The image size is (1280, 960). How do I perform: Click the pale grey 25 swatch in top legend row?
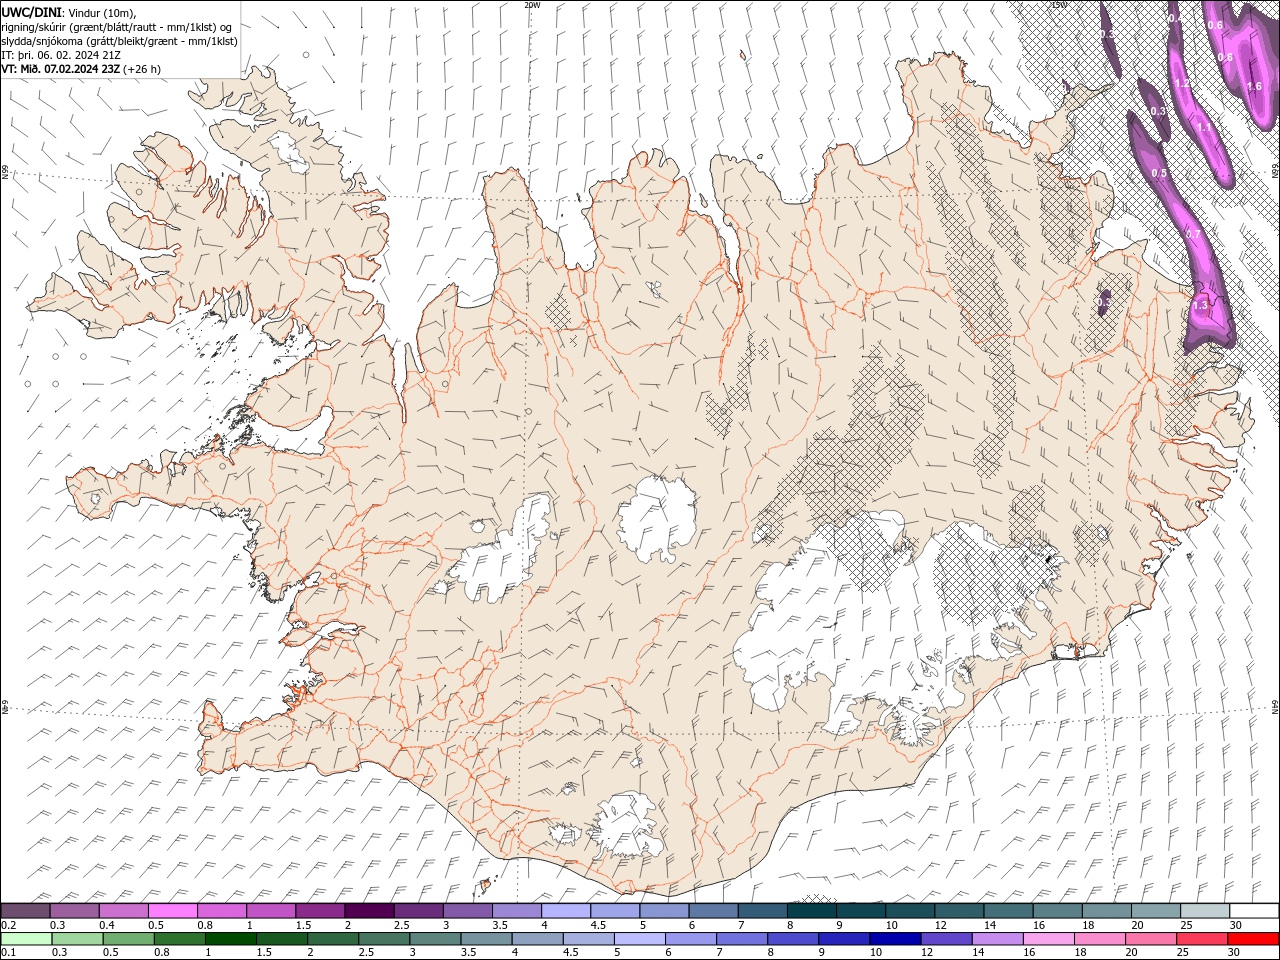pos(1205,911)
